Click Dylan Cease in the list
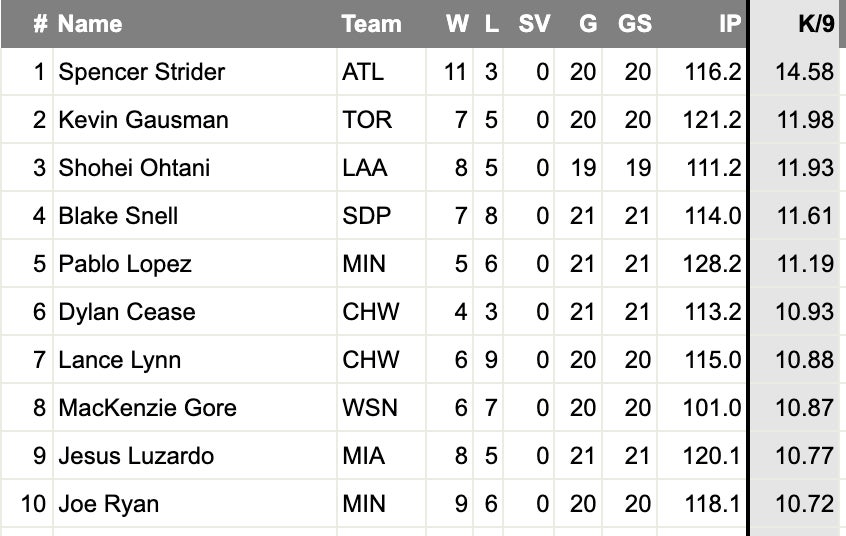Image resolution: width=846 pixels, height=536 pixels. click(127, 312)
